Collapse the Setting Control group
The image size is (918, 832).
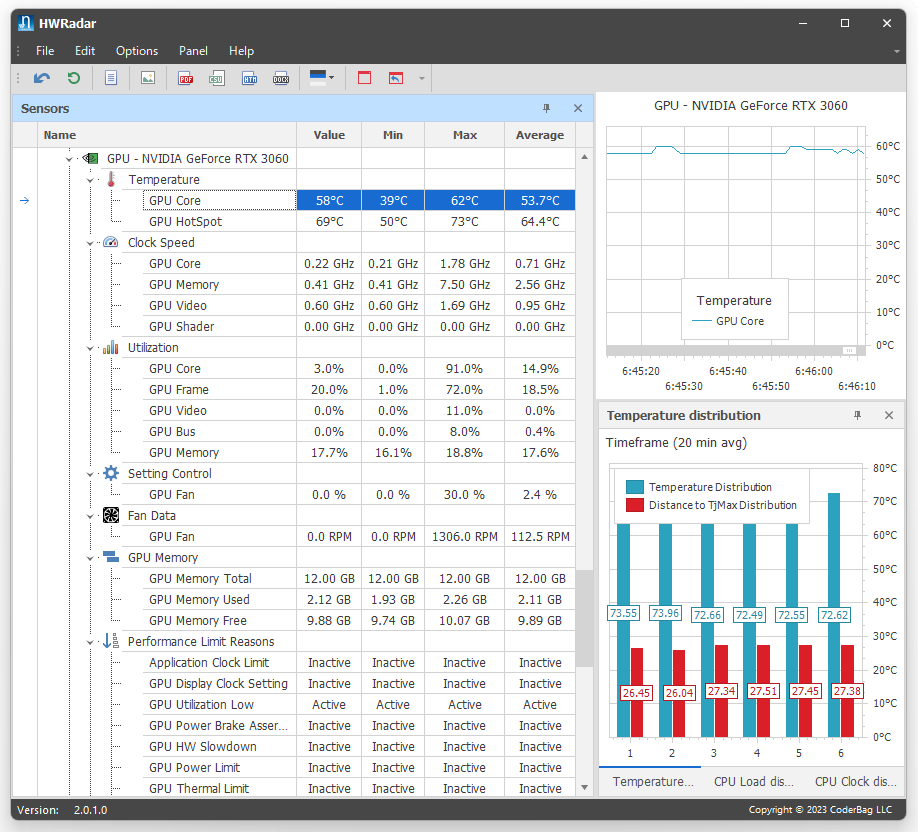(90, 474)
